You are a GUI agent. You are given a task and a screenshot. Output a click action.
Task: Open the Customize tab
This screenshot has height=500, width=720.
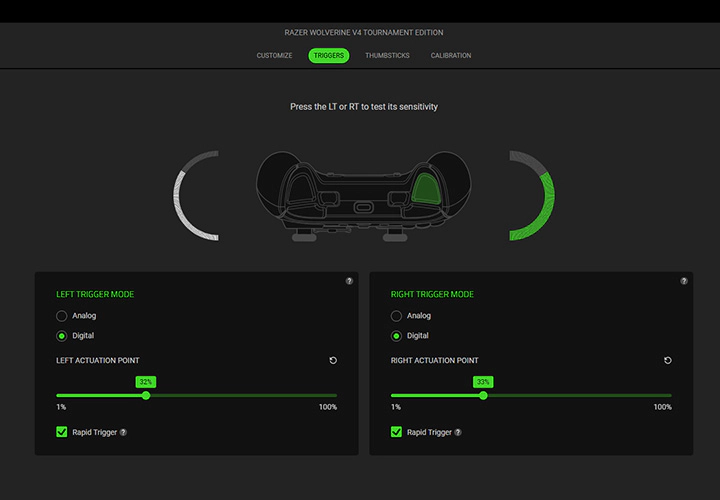pyautogui.click(x=274, y=56)
